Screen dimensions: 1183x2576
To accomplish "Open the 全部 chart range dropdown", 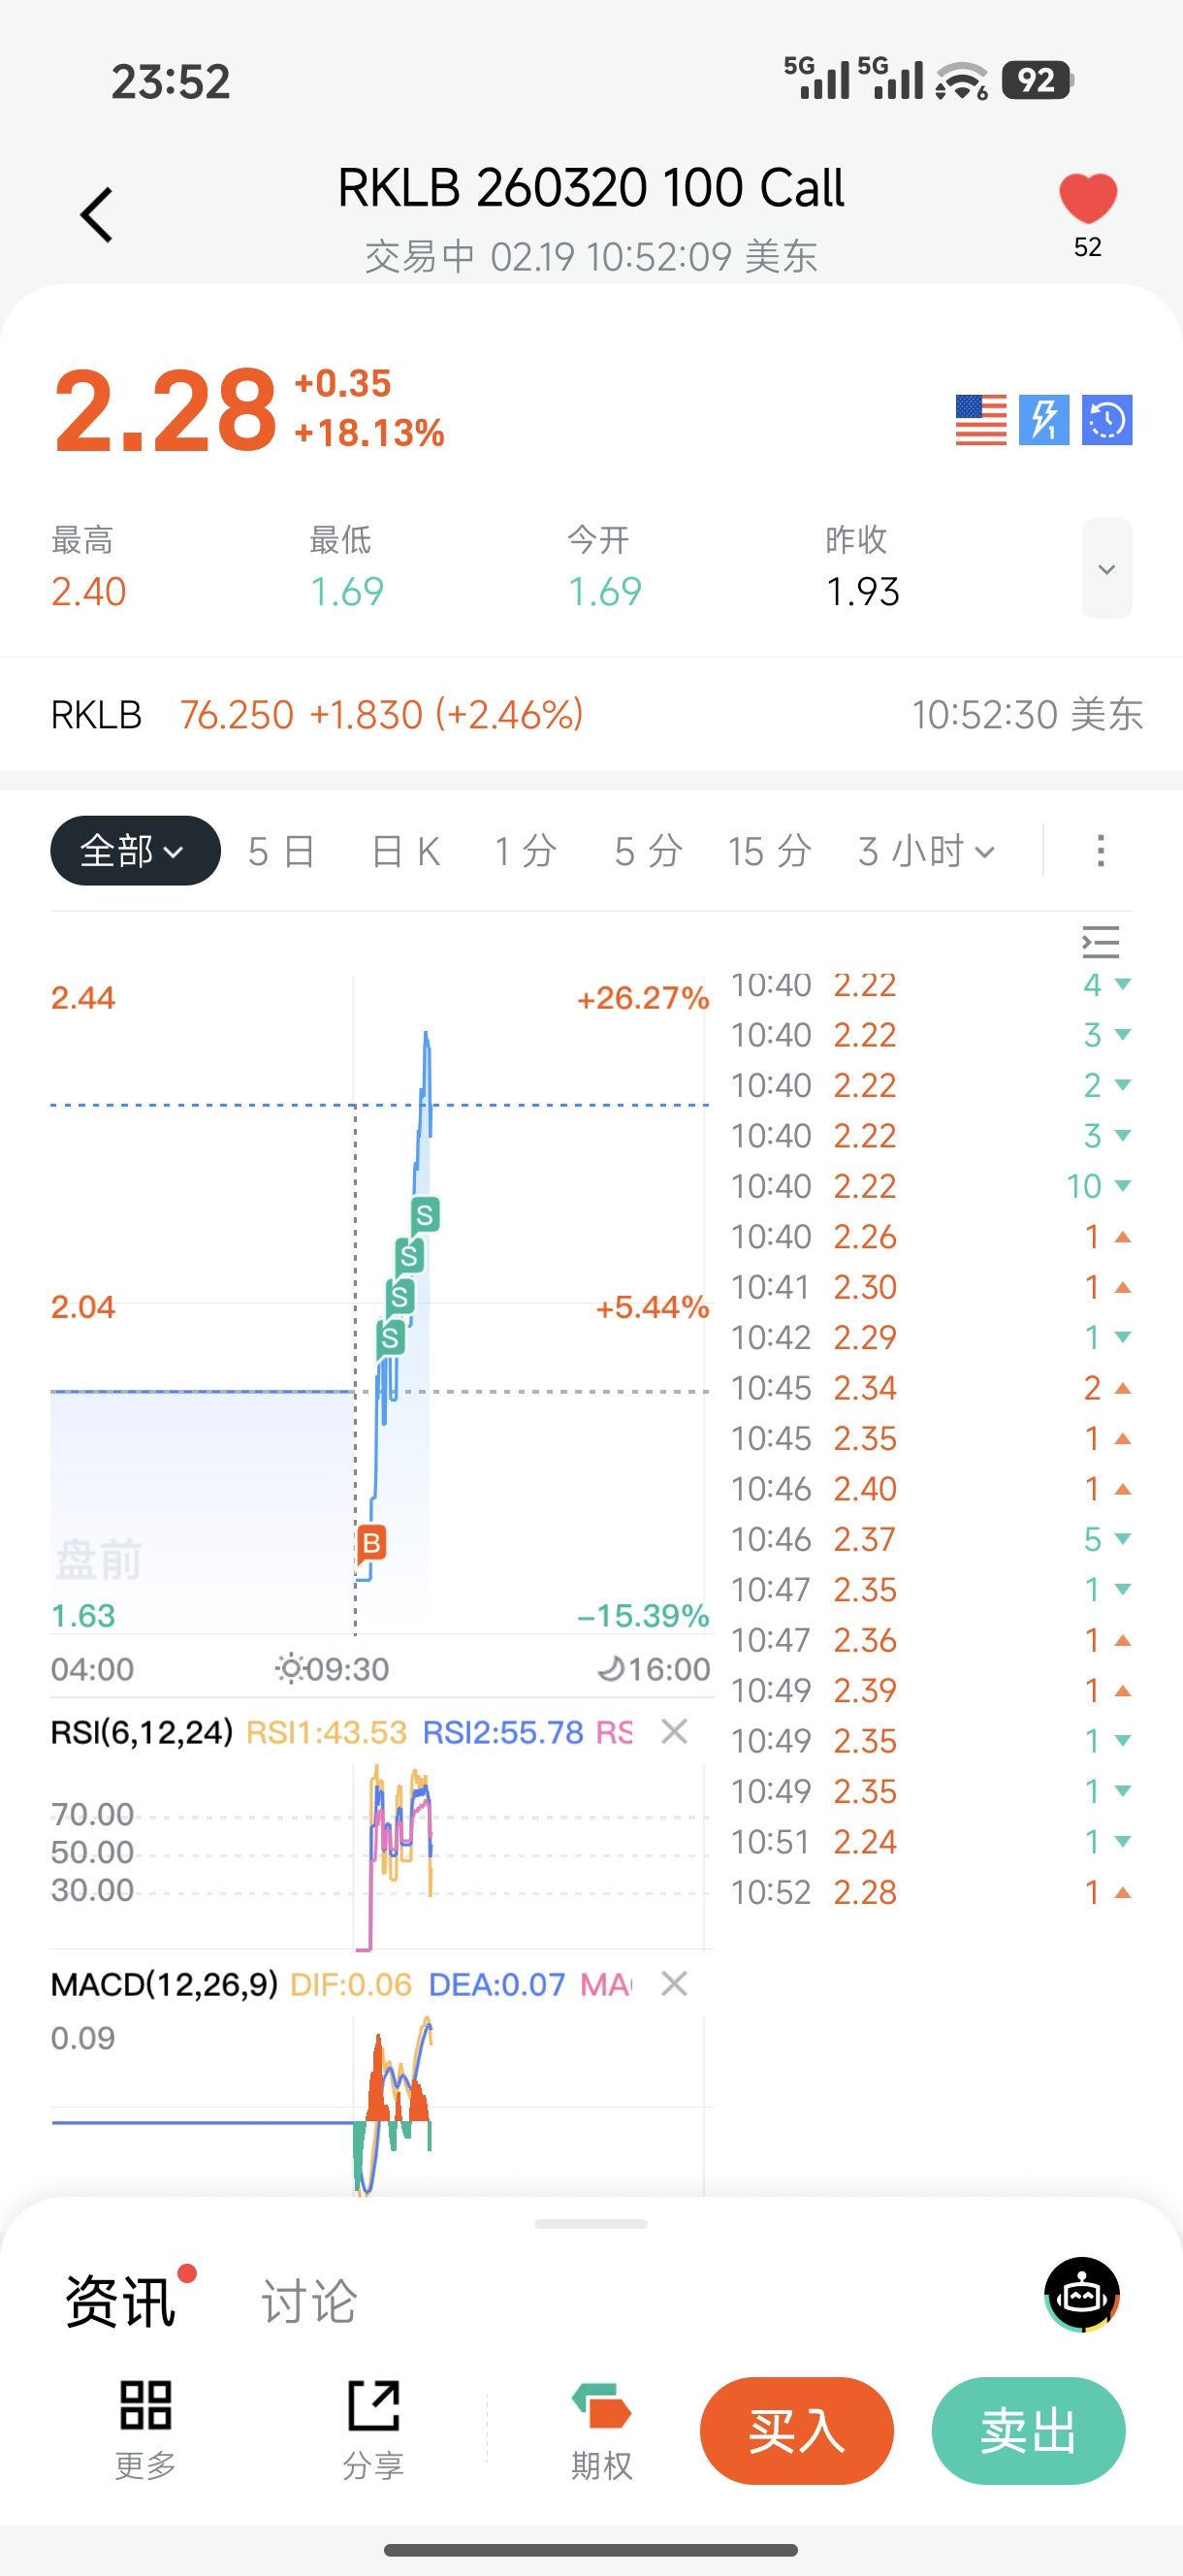I will [135, 851].
